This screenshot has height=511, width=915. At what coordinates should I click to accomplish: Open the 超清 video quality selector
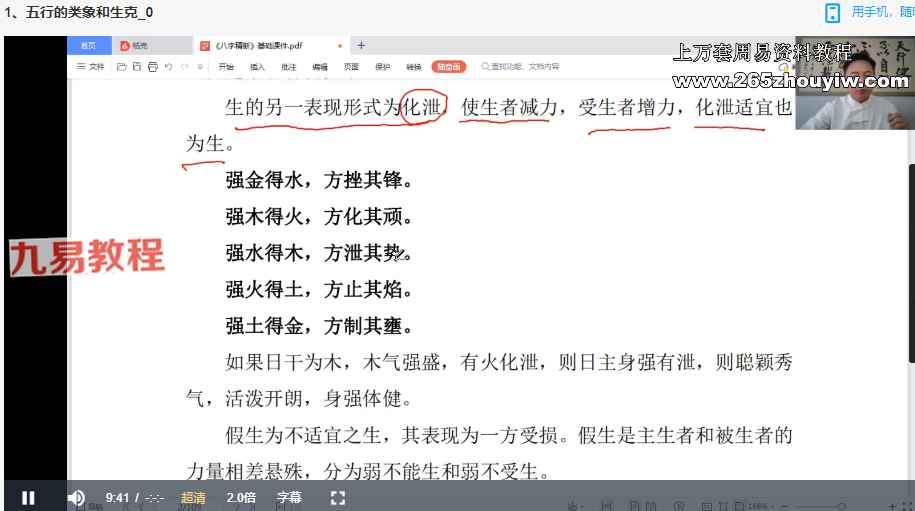coord(193,498)
